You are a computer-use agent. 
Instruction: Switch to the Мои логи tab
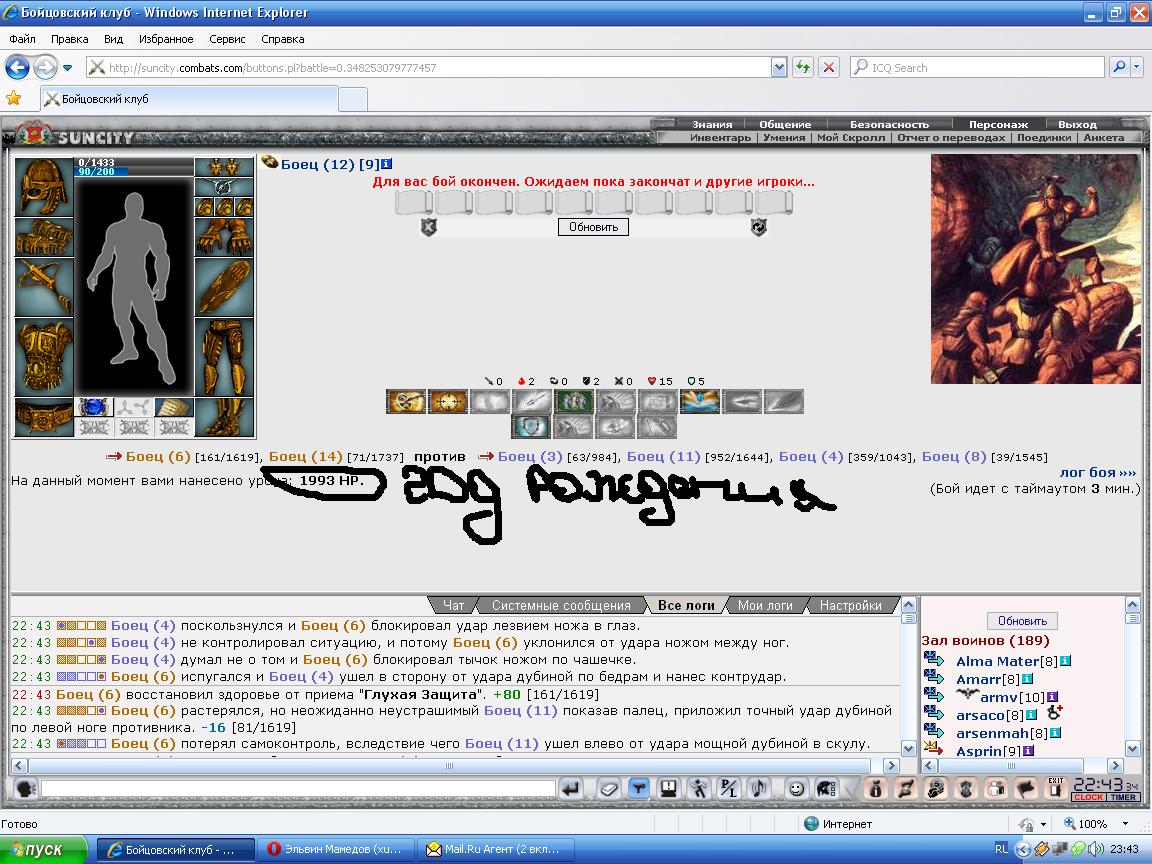tap(765, 605)
